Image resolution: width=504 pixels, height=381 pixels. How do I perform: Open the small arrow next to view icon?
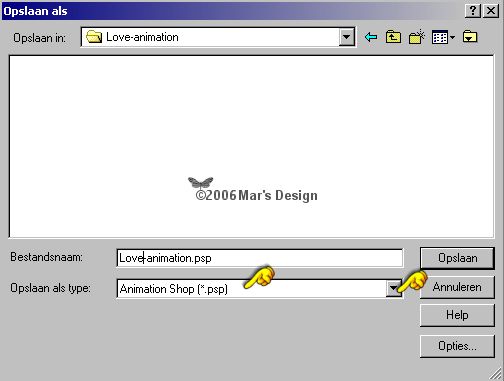452,37
